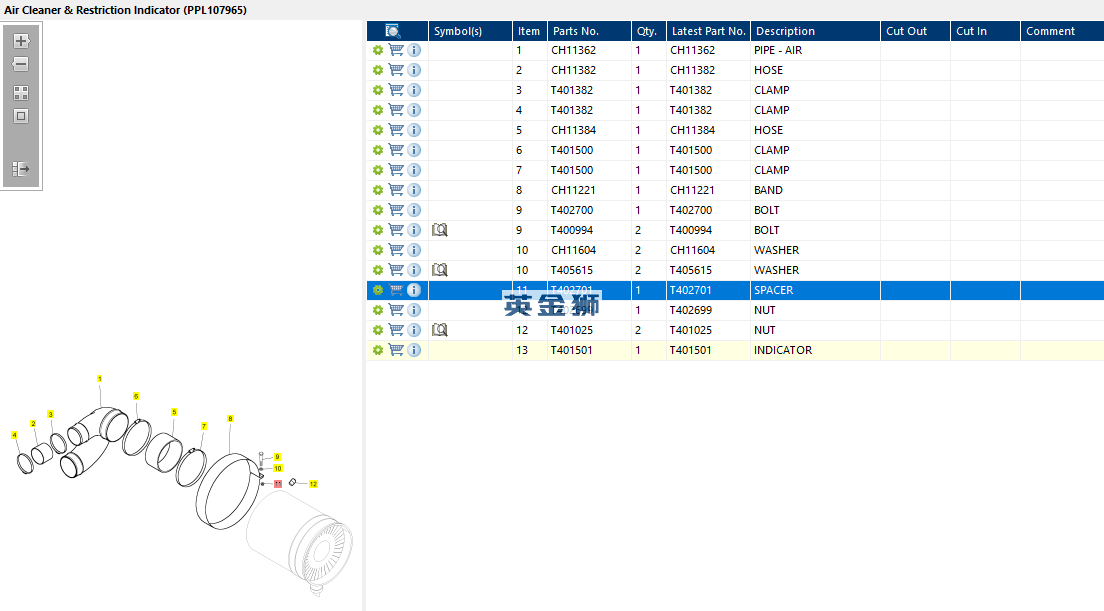The image size is (1104, 611).
Task: Click the green gear icon for item 6 CLAMP
Action: tap(378, 150)
